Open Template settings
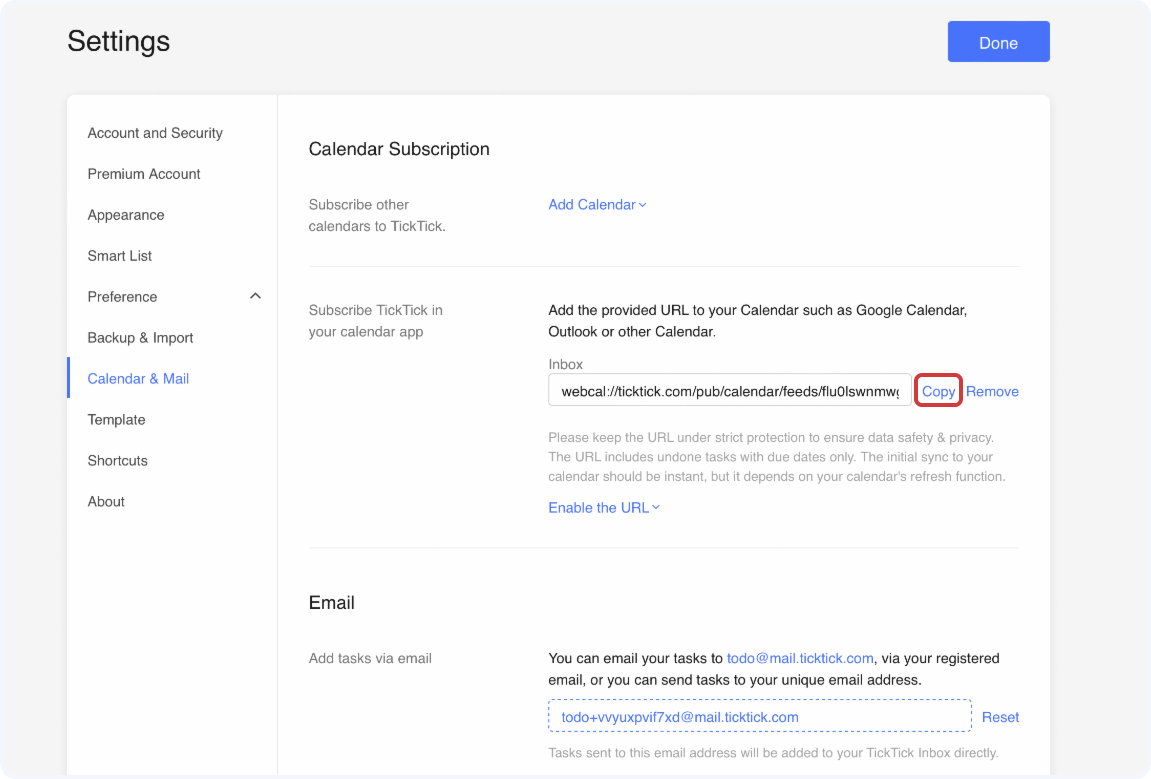1151x779 pixels. [x=116, y=420]
